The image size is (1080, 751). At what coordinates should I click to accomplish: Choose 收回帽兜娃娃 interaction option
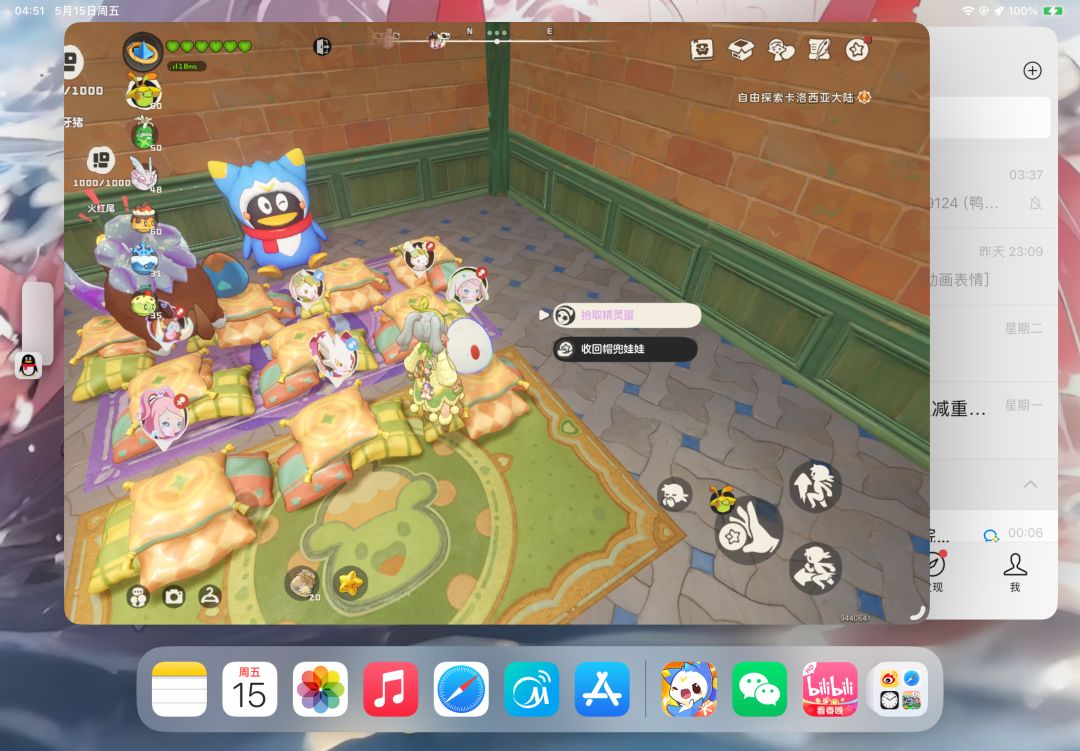(625, 349)
